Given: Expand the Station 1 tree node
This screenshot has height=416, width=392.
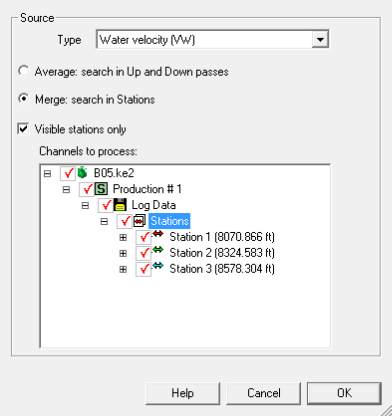Looking at the screenshot, I should point(123,237).
